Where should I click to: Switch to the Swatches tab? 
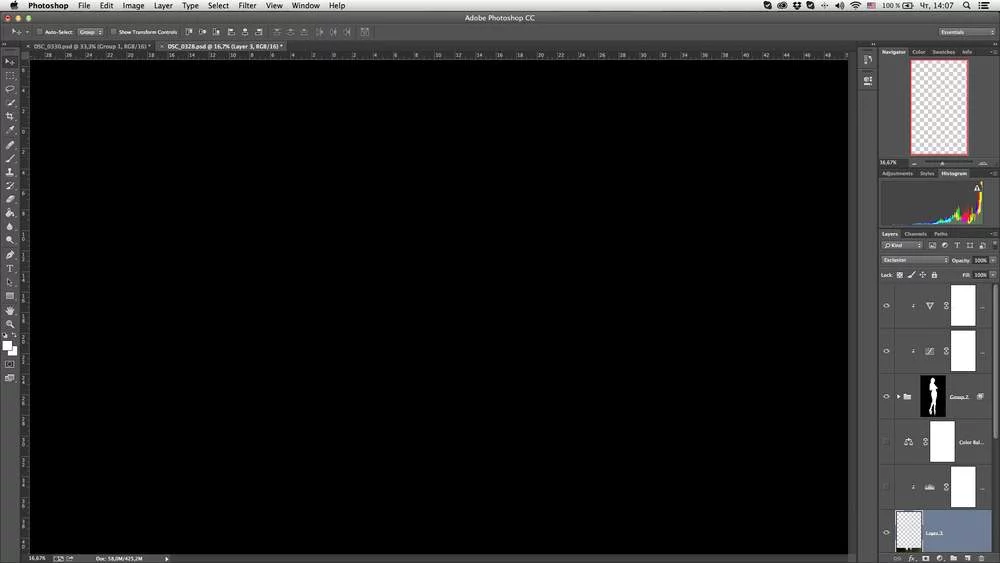(x=943, y=52)
